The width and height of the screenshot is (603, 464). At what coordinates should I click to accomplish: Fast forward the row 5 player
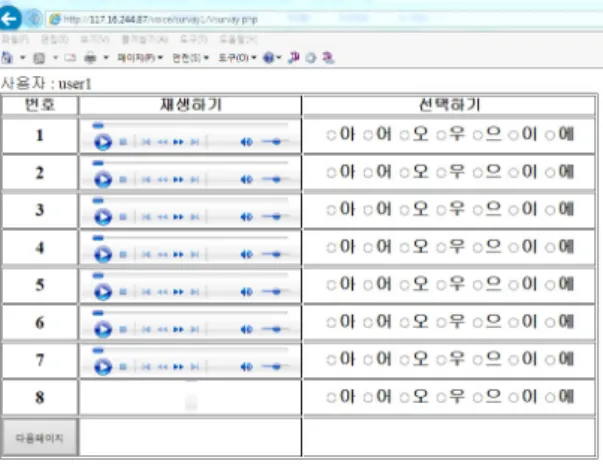[178, 292]
